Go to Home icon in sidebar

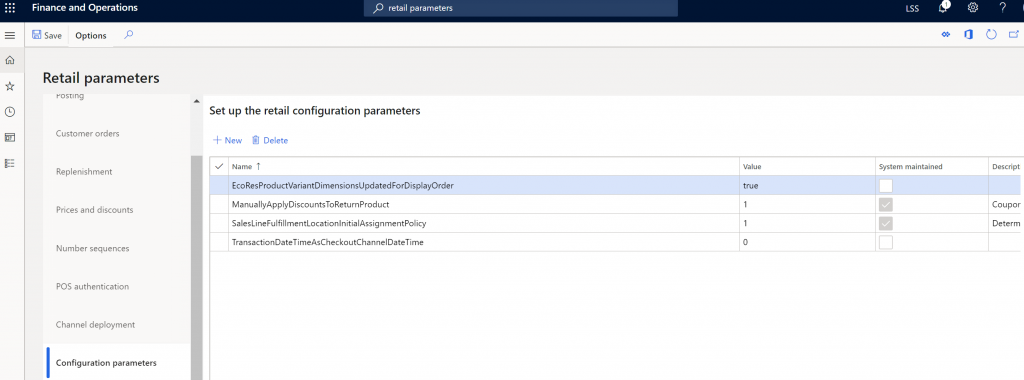point(10,61)
